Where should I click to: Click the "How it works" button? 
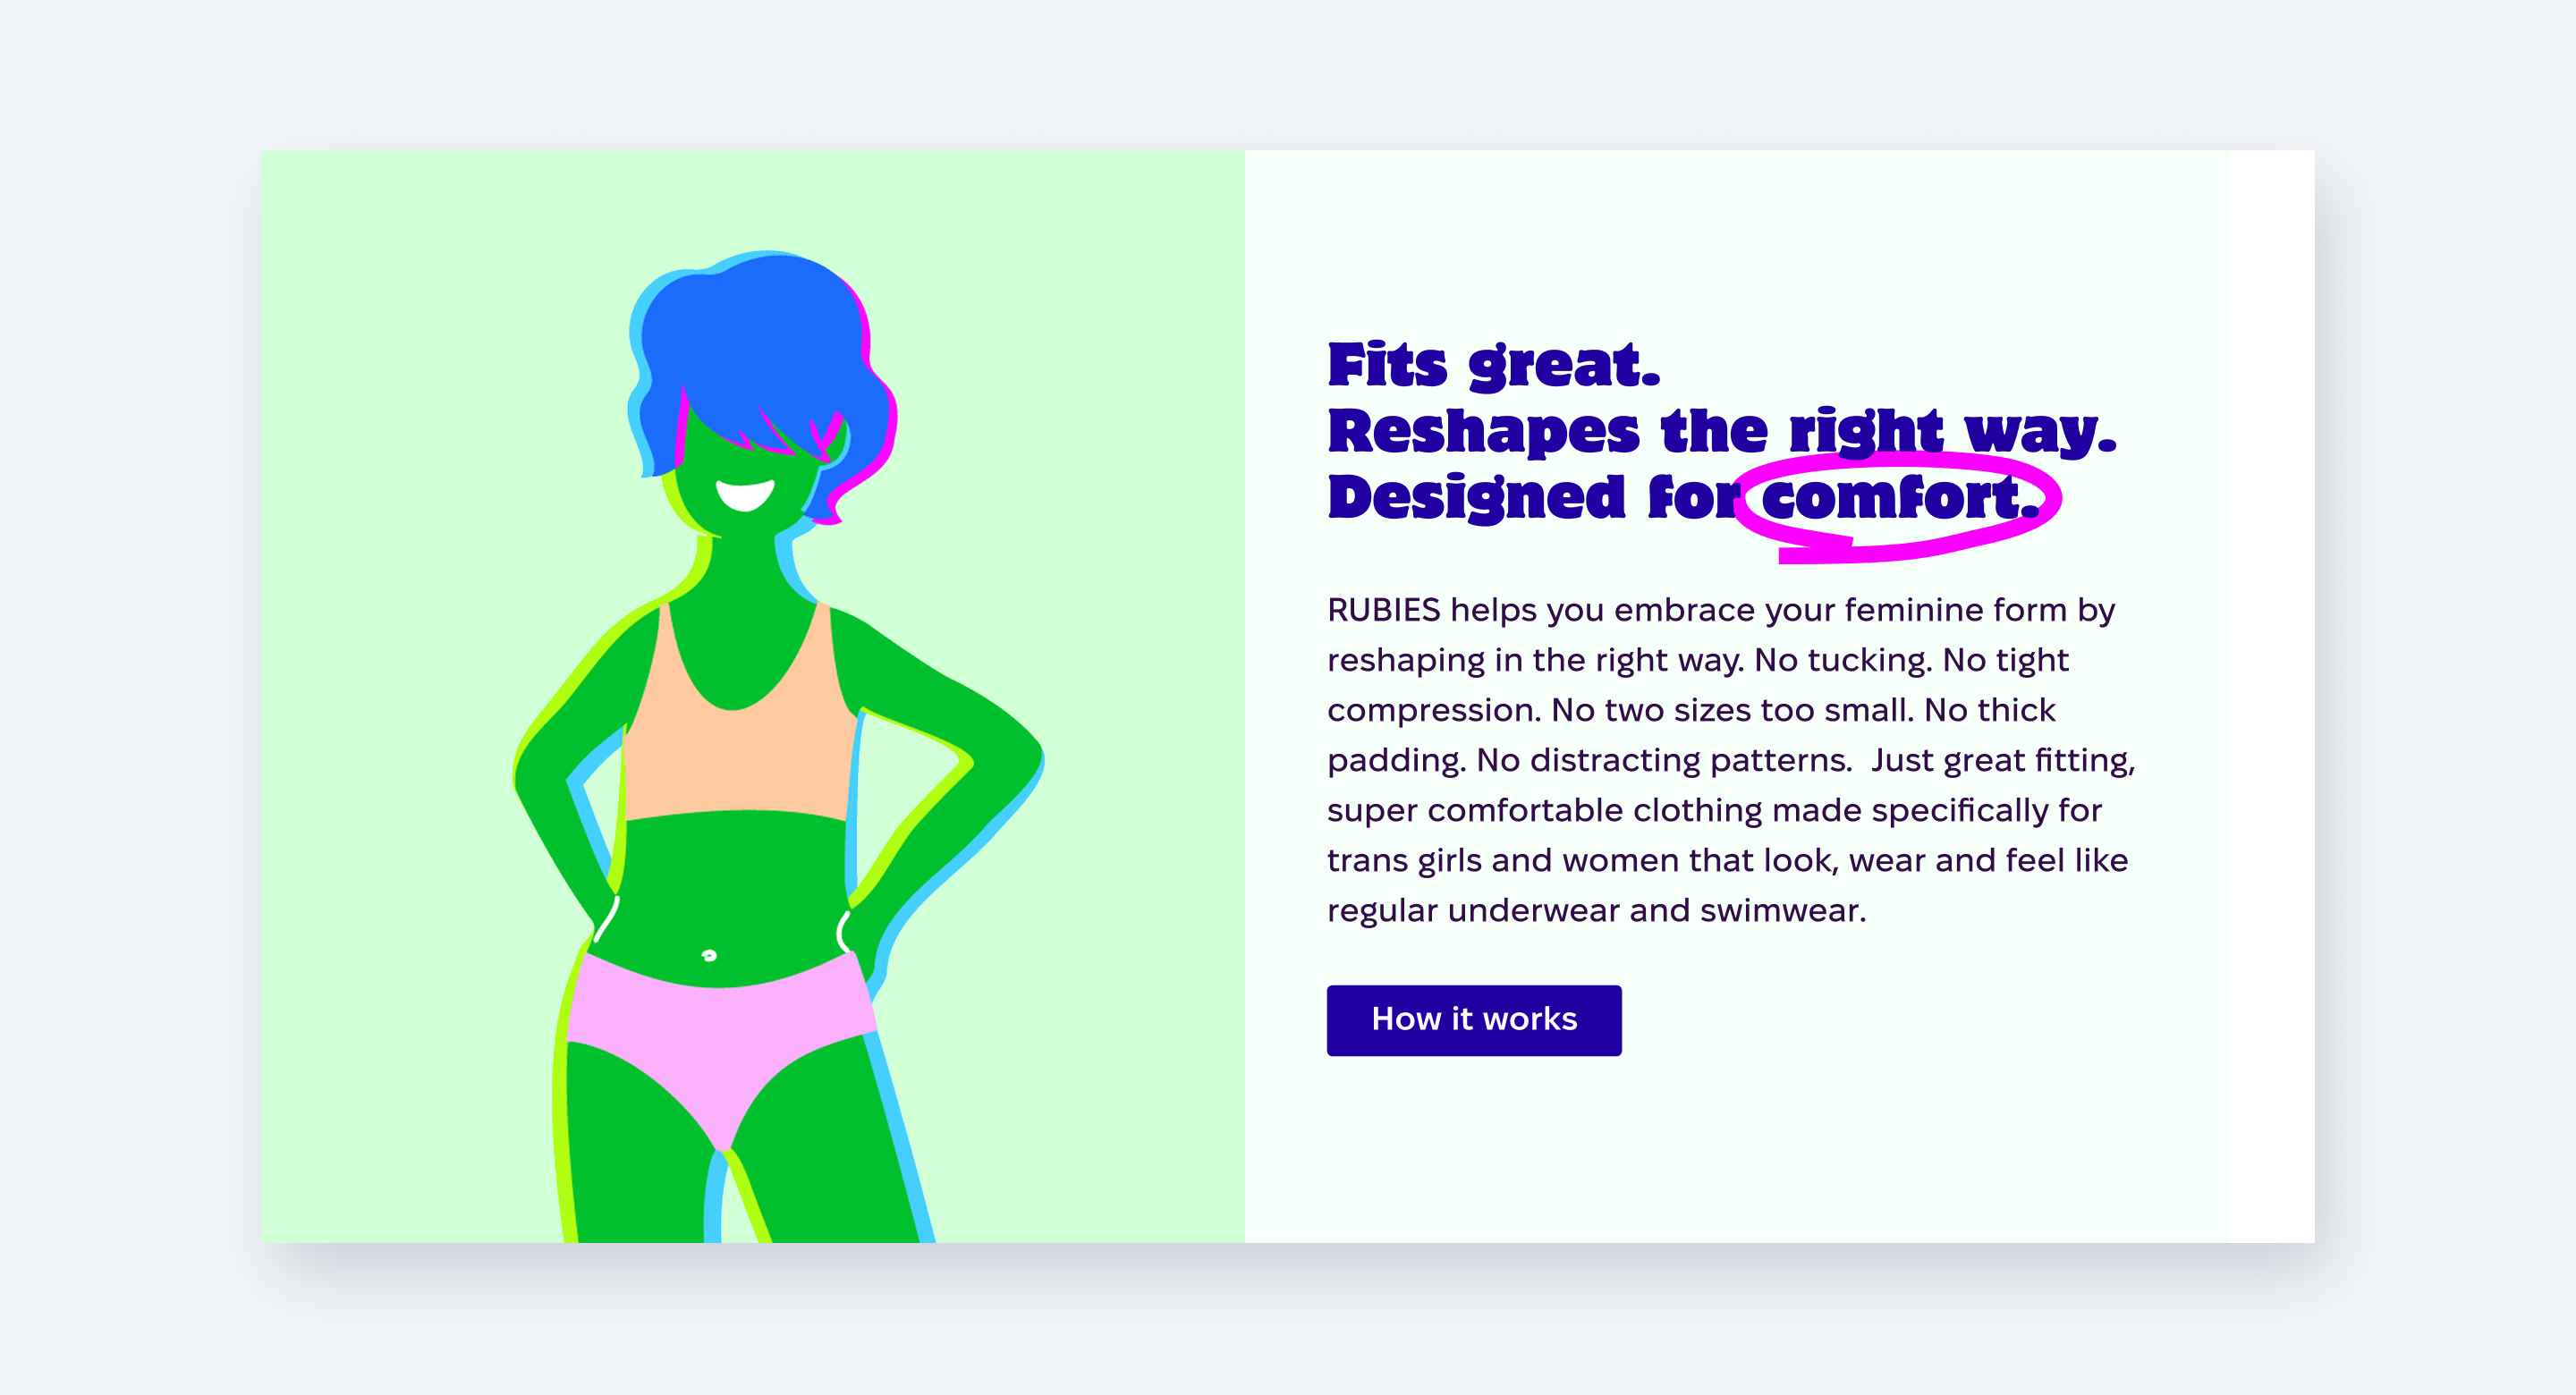pos(1473,1019)
